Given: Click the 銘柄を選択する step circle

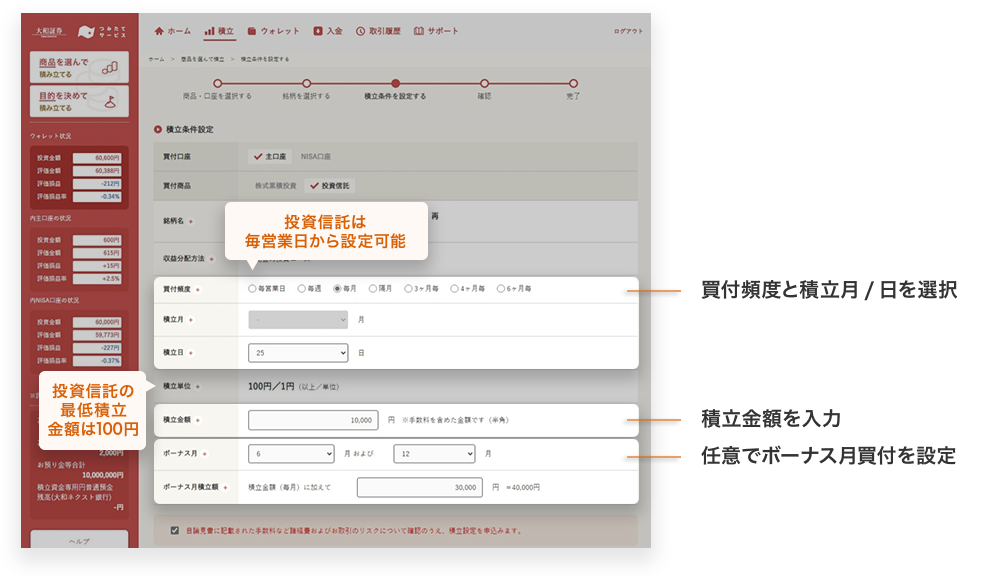Looking at the screenshot, I should [x=307, y=84].
